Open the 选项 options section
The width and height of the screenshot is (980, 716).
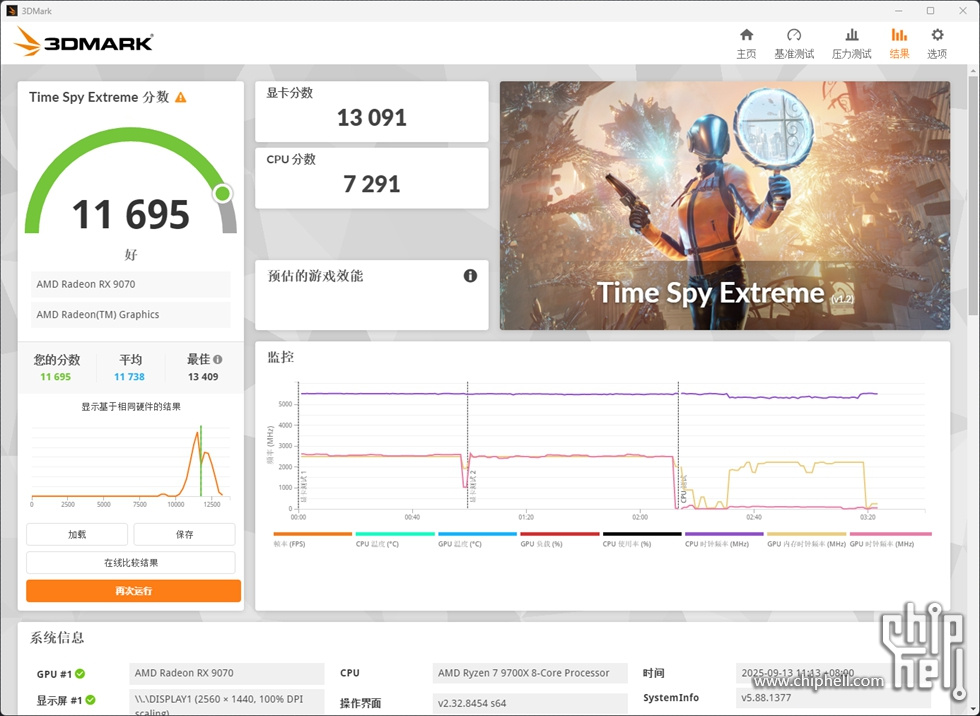point(937,44)
